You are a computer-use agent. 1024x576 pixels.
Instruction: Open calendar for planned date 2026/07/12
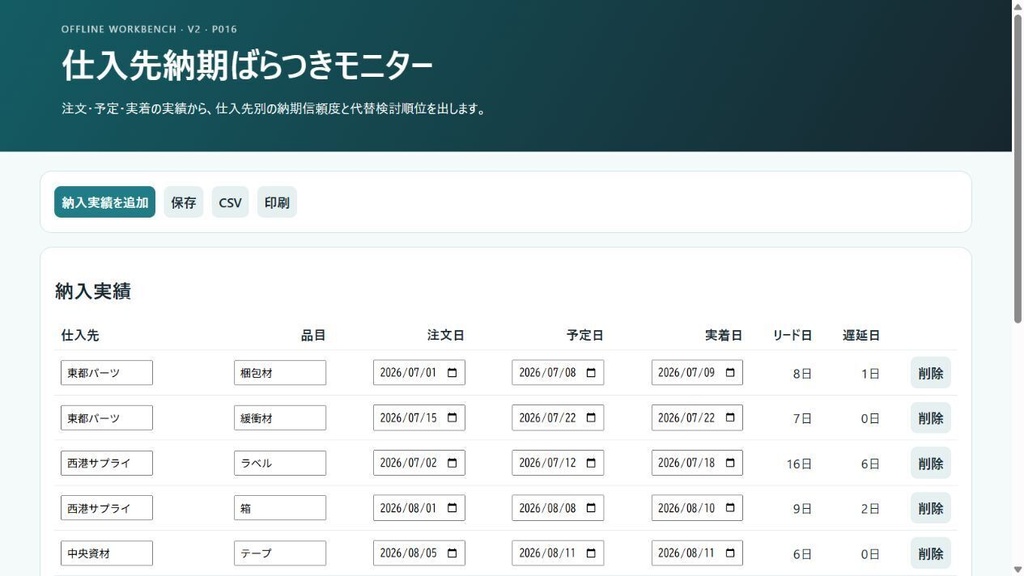pyautogui.click(x=591, y=462)
